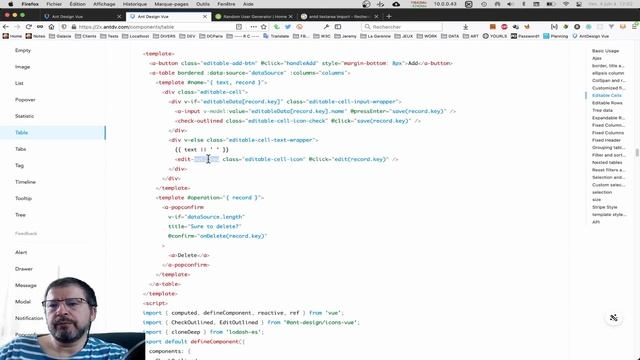Image resolution: width=640 pixels, height=360 pixels.
Task: Click the cloud icon in macOS menu bar
Action: click(x=396, y=4)
